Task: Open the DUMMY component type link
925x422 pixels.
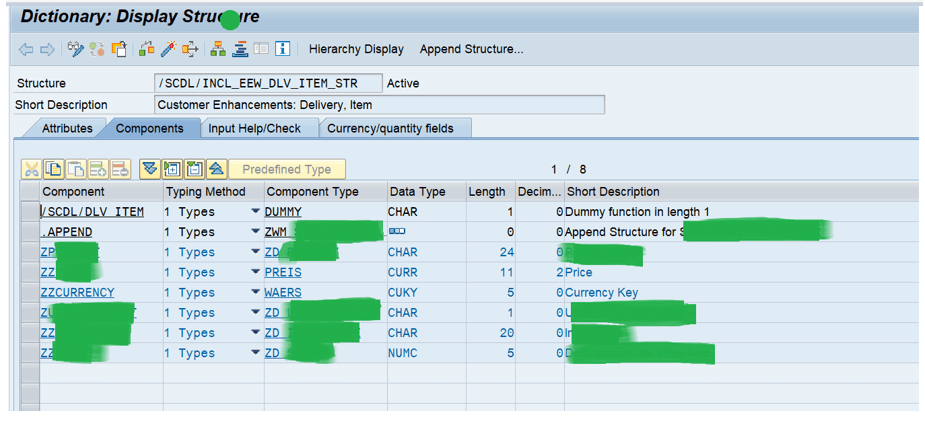Action: point(283,212)
